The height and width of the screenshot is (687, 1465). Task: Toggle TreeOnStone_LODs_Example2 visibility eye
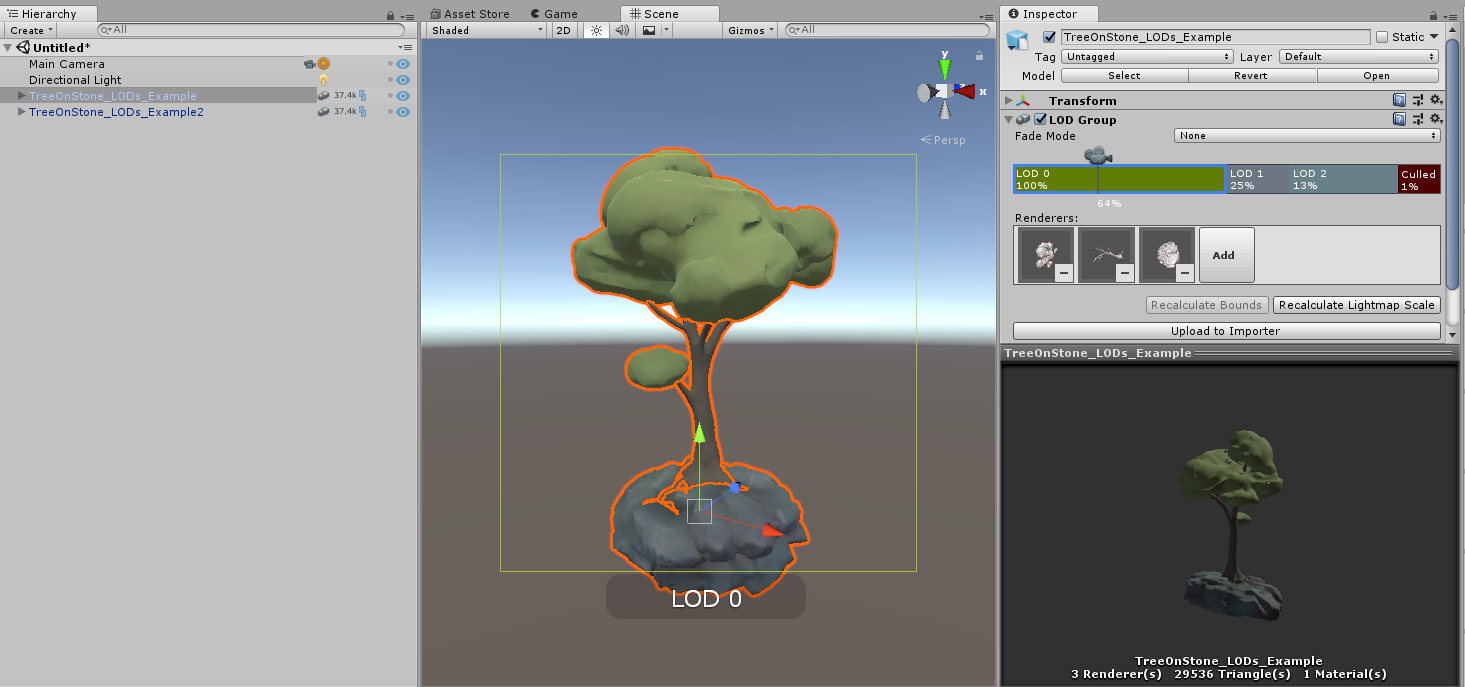[x=403, y=112]
